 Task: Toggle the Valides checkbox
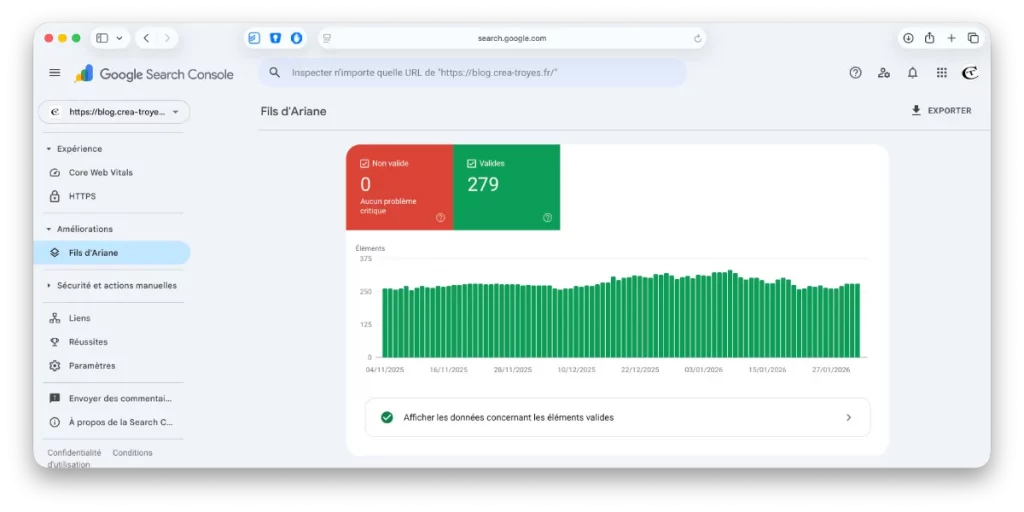pyautogui.click(x=472, y=163)
